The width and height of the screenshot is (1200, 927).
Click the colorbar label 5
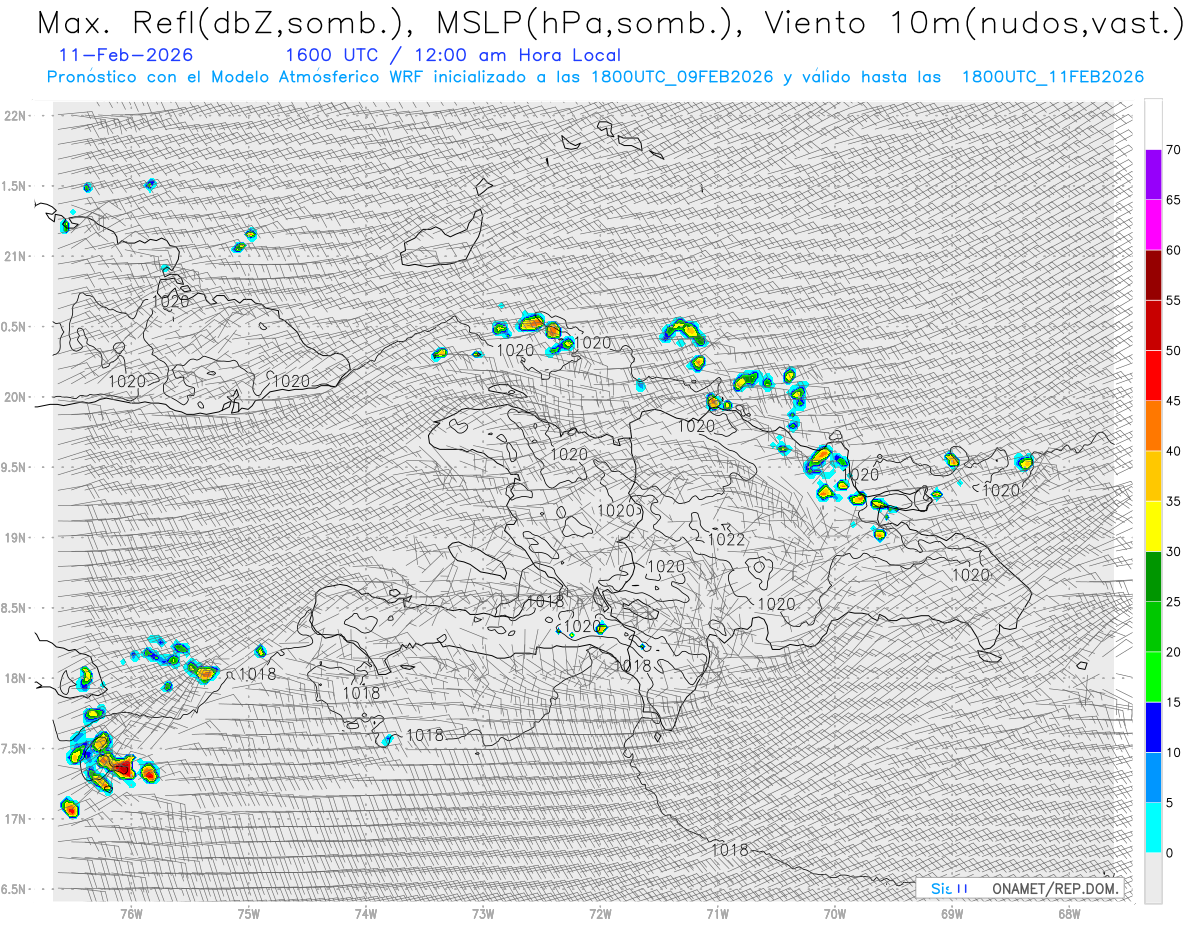tap(1169, 803)
